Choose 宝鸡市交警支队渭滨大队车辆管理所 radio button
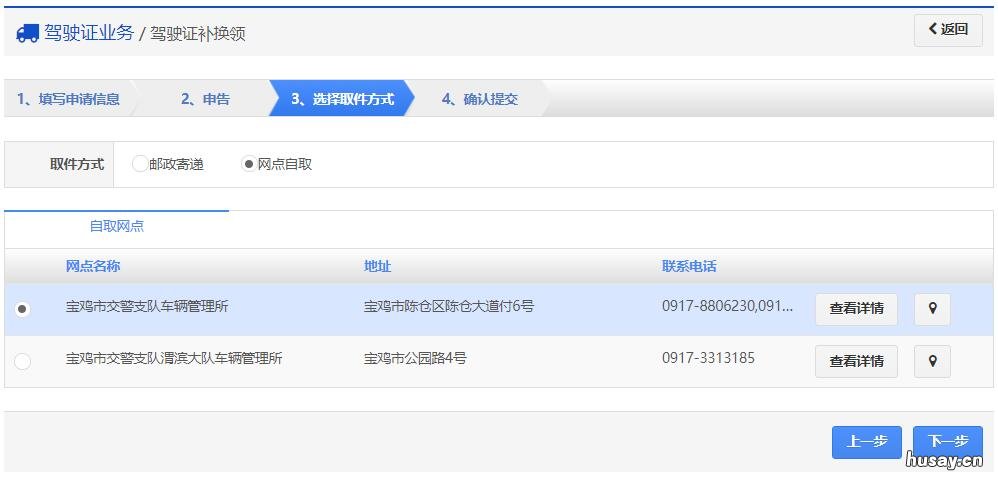The image size is (998, 477). (x=22, y=361)
